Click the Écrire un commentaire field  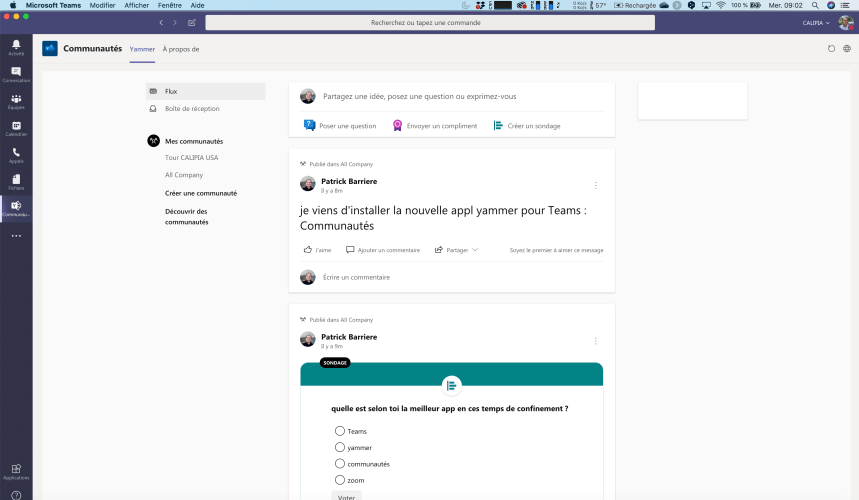[356, 277]
